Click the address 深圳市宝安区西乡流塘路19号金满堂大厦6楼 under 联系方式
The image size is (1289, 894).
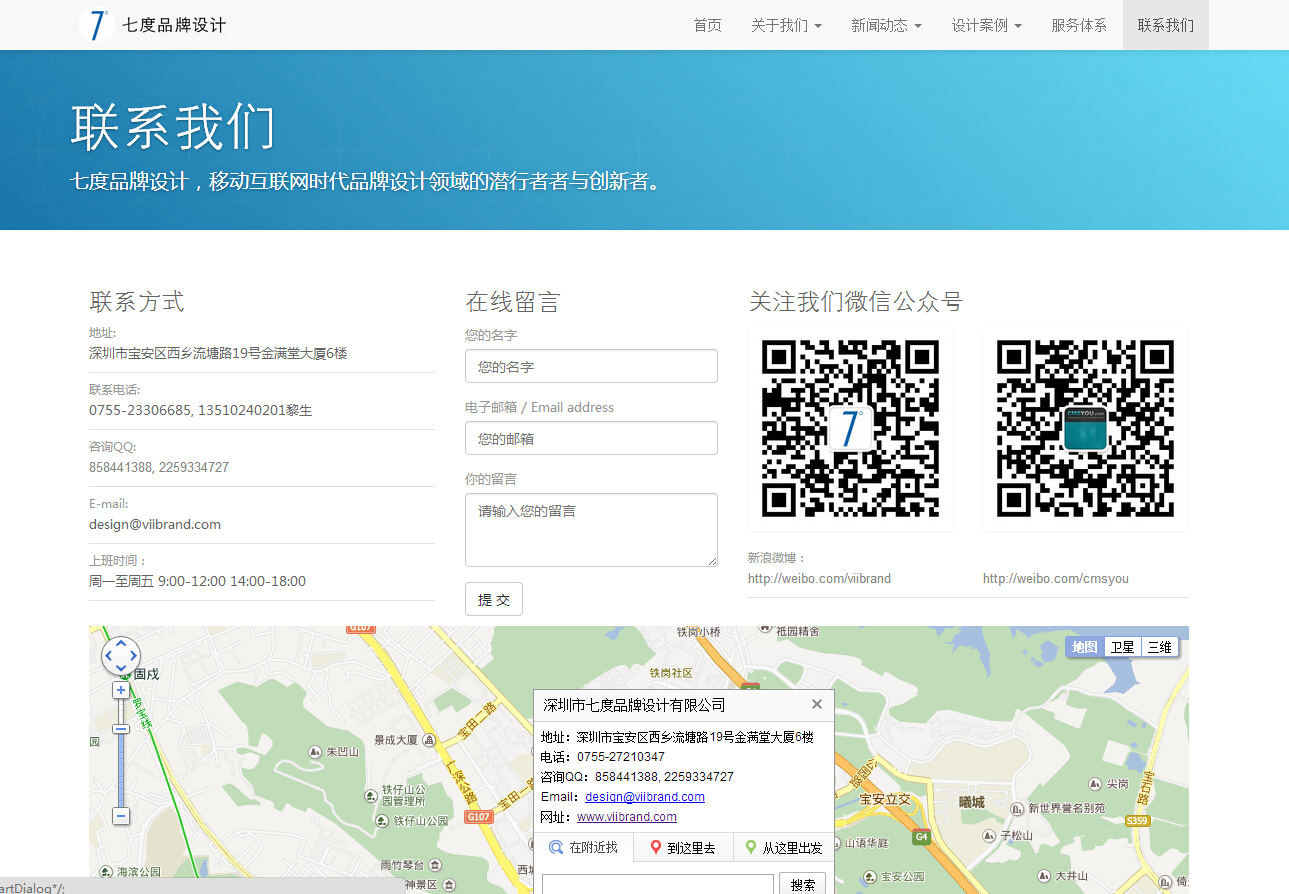point(218,353)
